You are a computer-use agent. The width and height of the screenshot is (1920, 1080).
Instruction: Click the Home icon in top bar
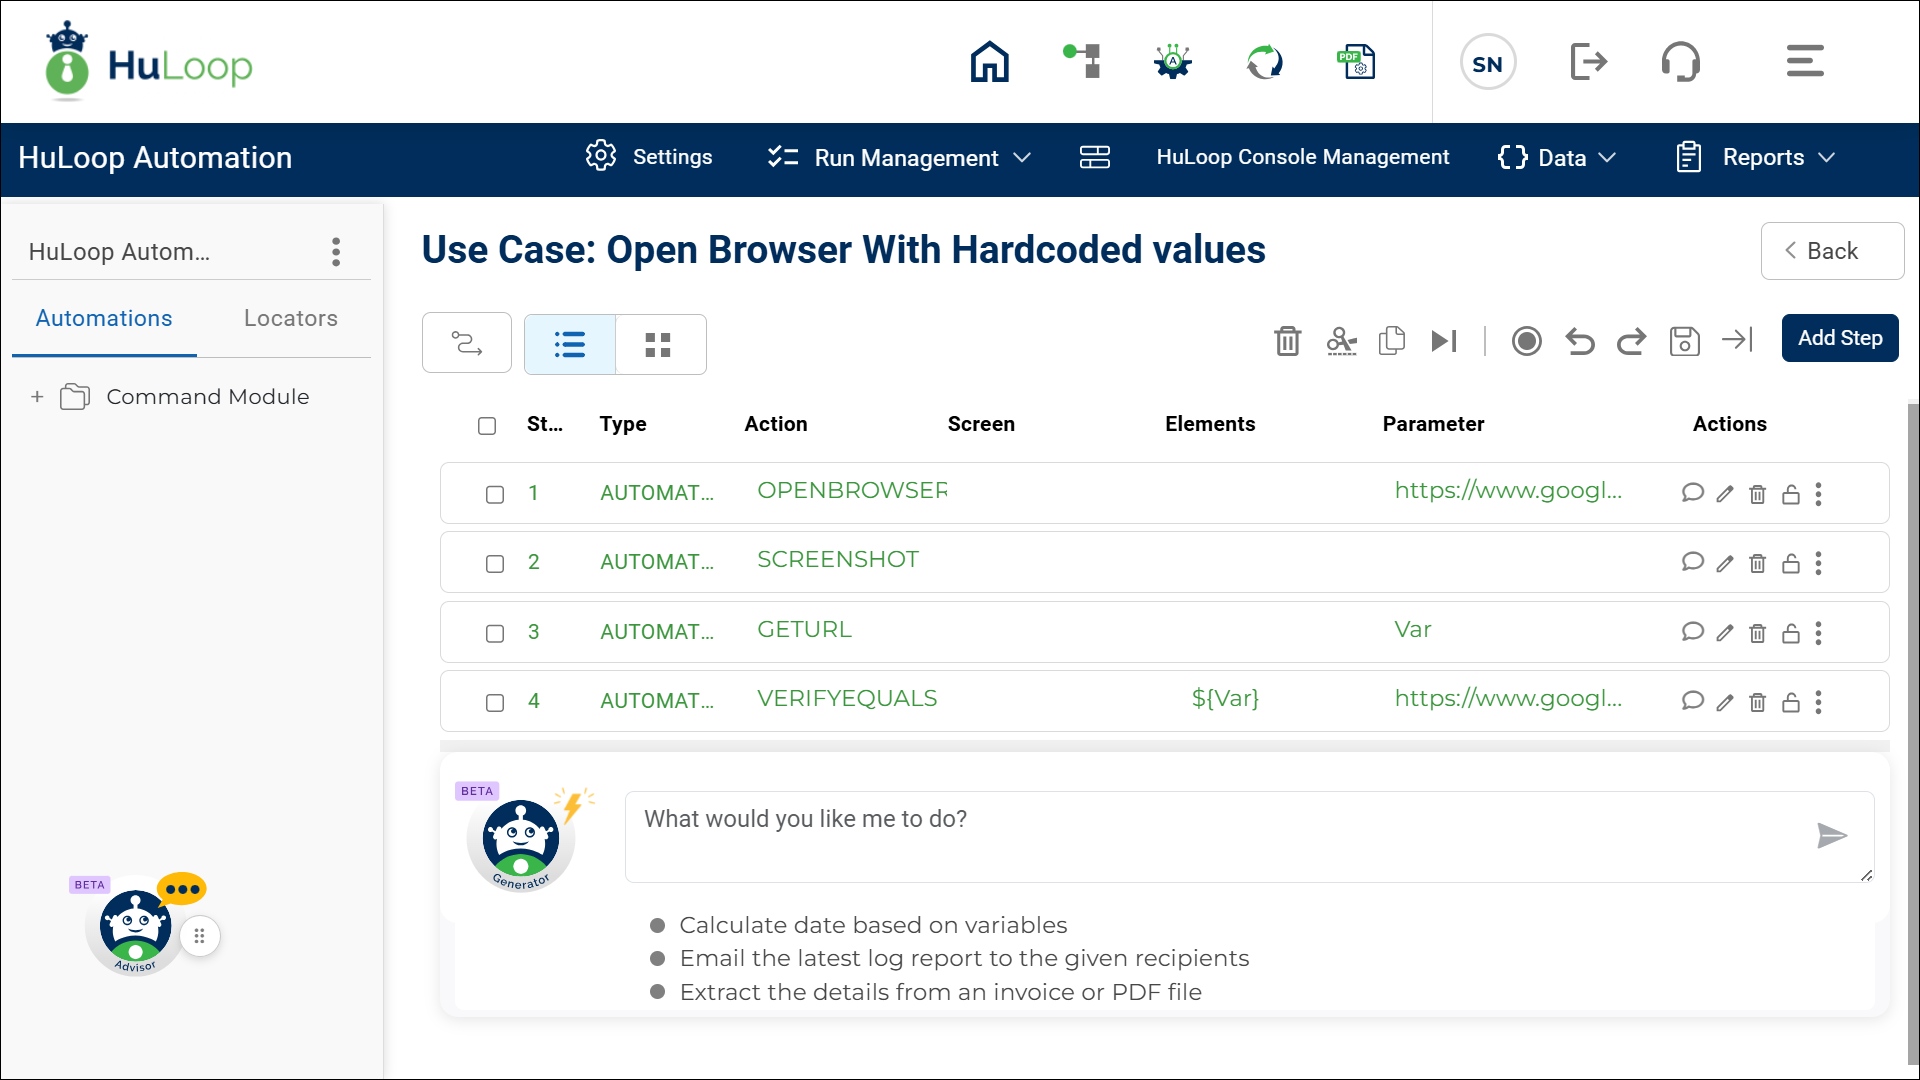(989, 62)
